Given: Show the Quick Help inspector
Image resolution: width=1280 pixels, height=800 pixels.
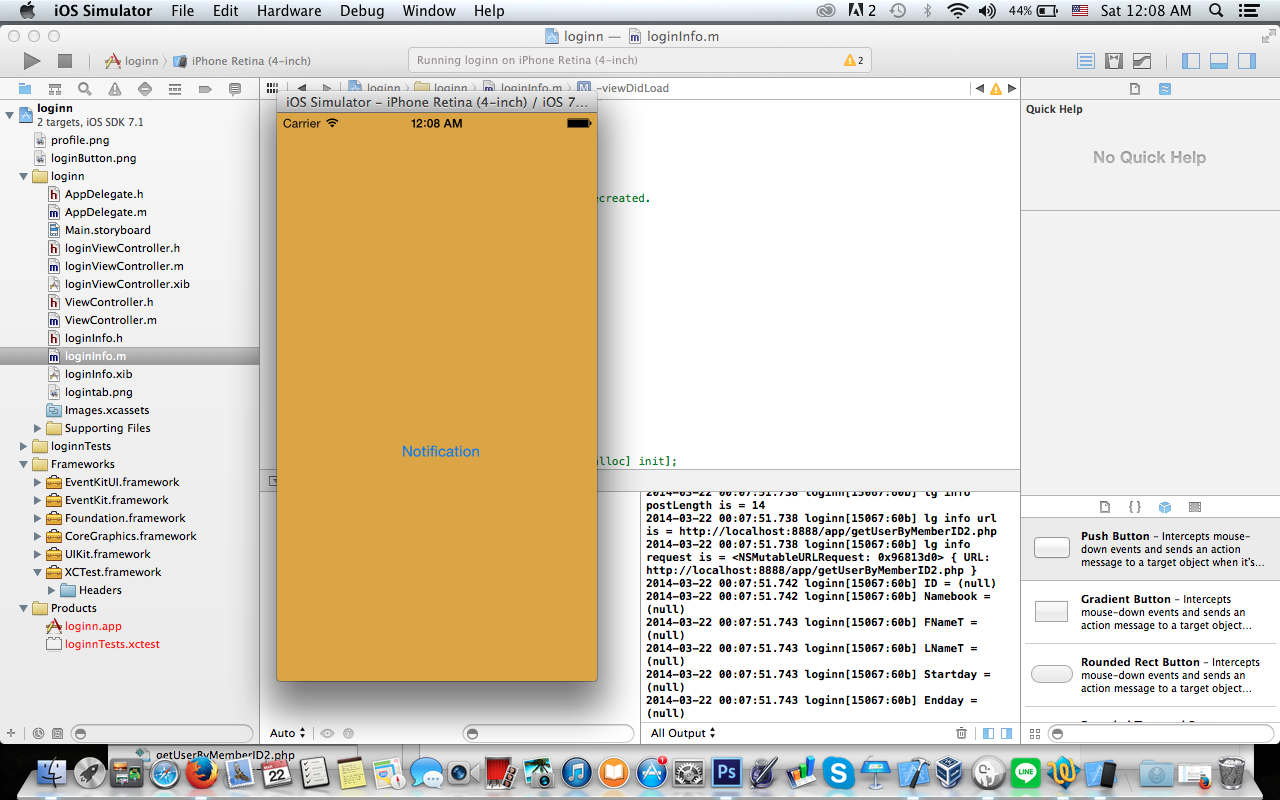Looking at the screenshot, I should (x=1165, y=89).
